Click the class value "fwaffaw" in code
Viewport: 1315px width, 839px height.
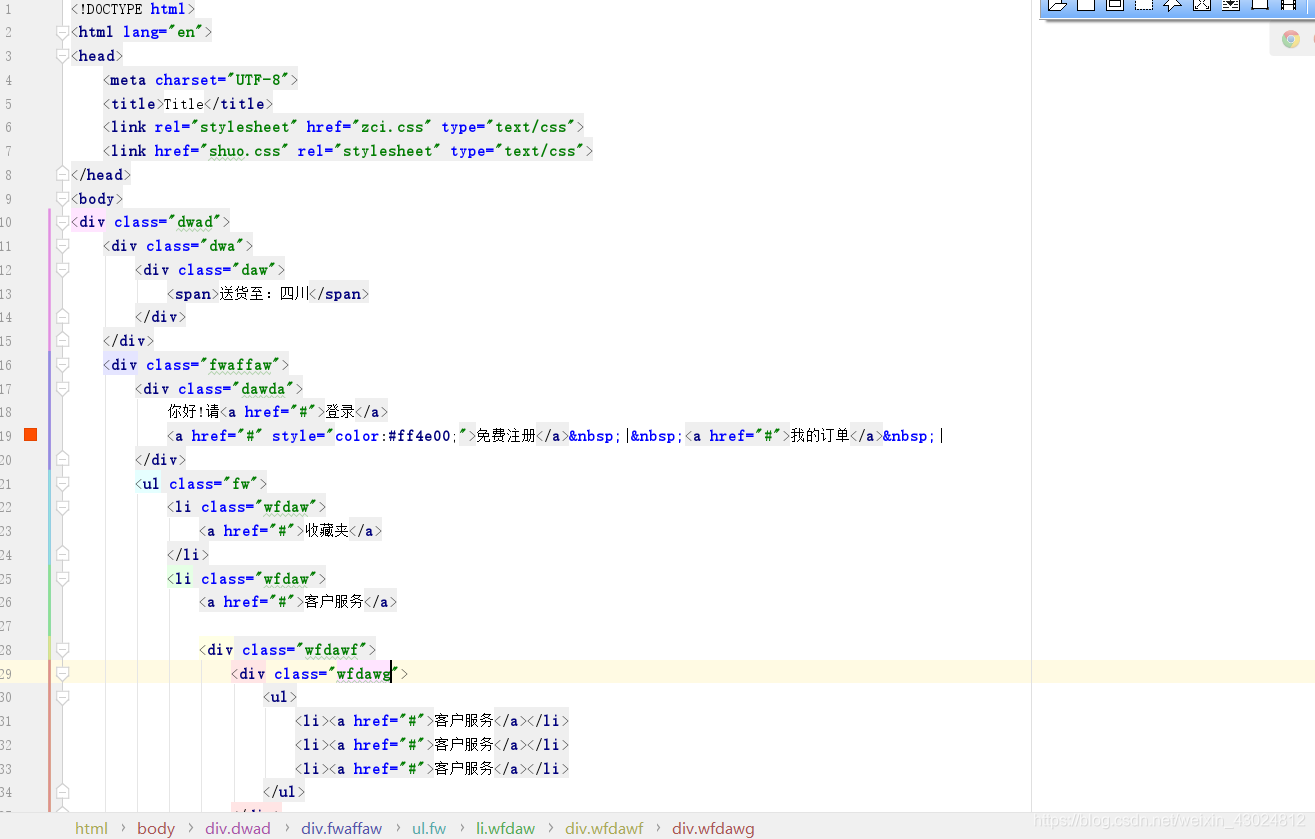241,365
